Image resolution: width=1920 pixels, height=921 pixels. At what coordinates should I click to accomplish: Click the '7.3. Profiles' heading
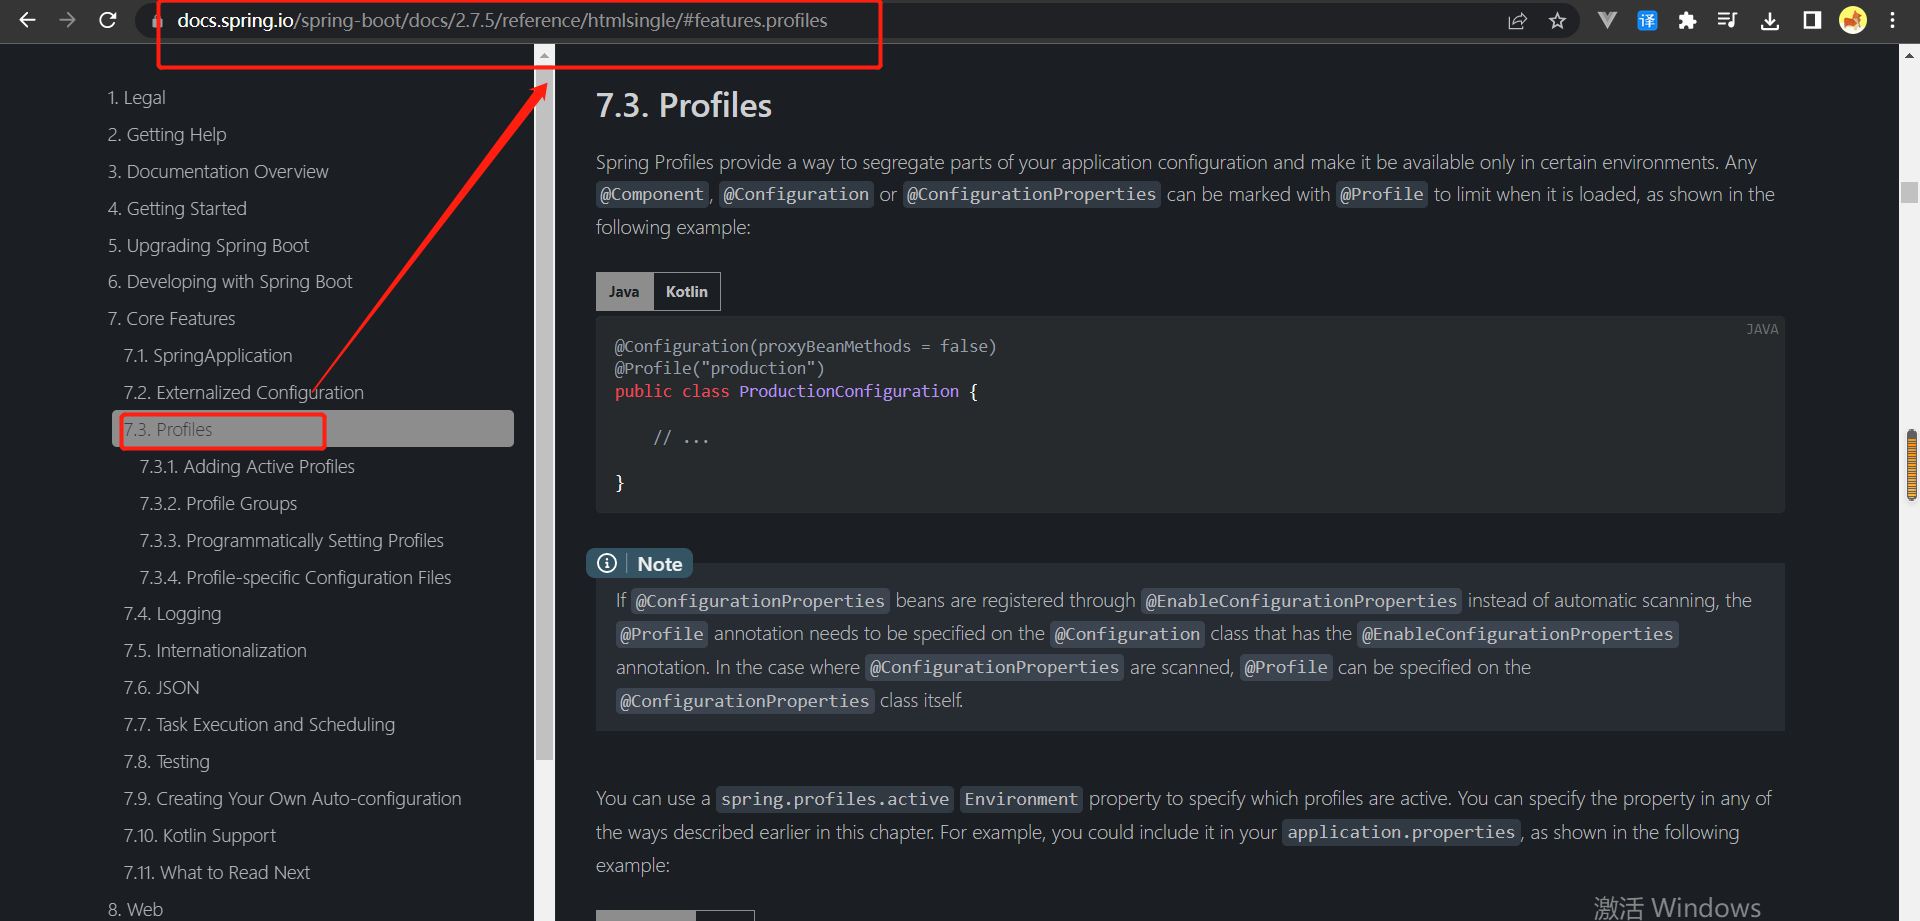coord(684,105)
